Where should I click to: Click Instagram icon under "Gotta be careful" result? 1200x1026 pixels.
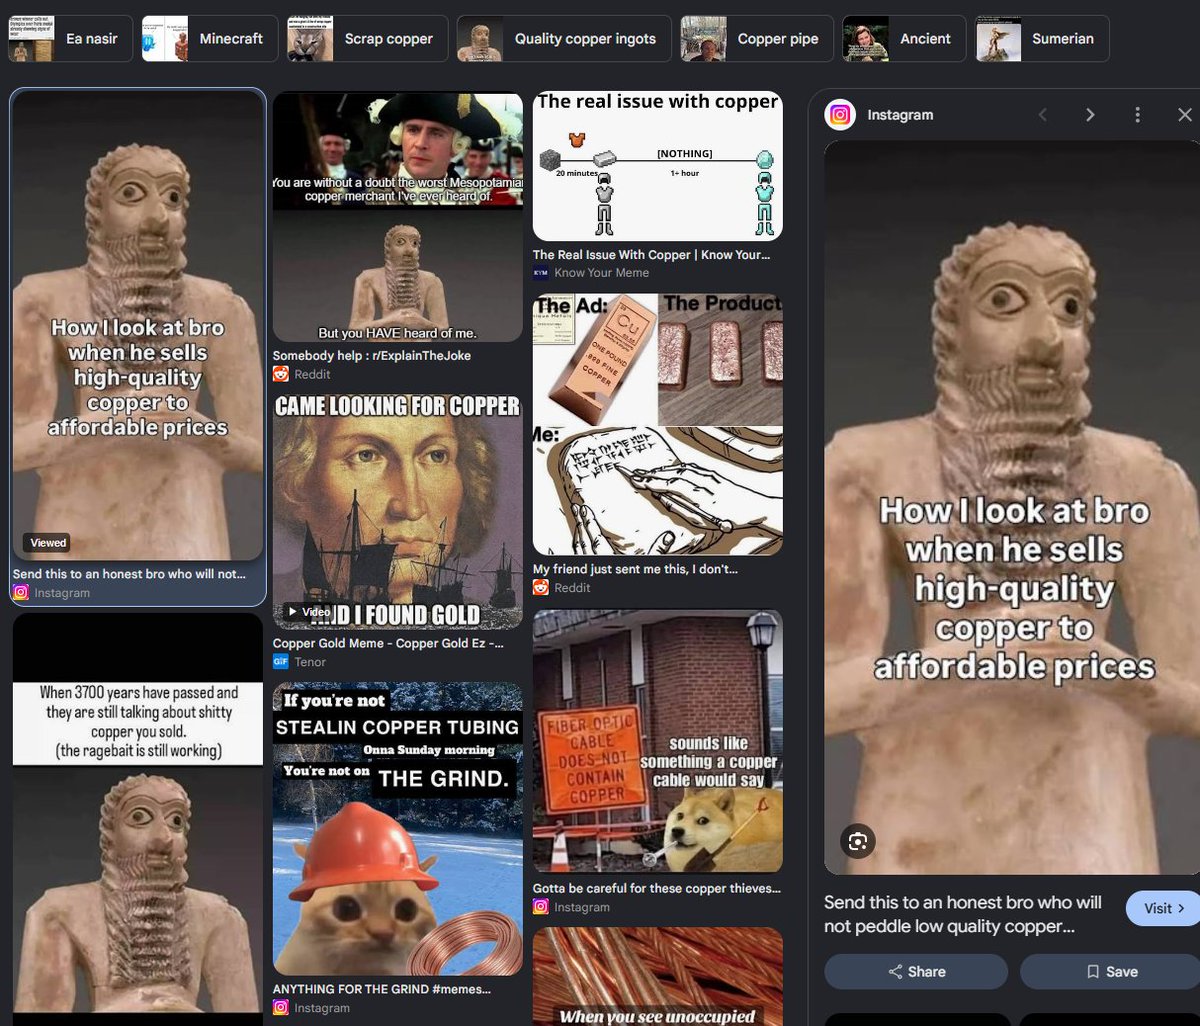point(541,907)
